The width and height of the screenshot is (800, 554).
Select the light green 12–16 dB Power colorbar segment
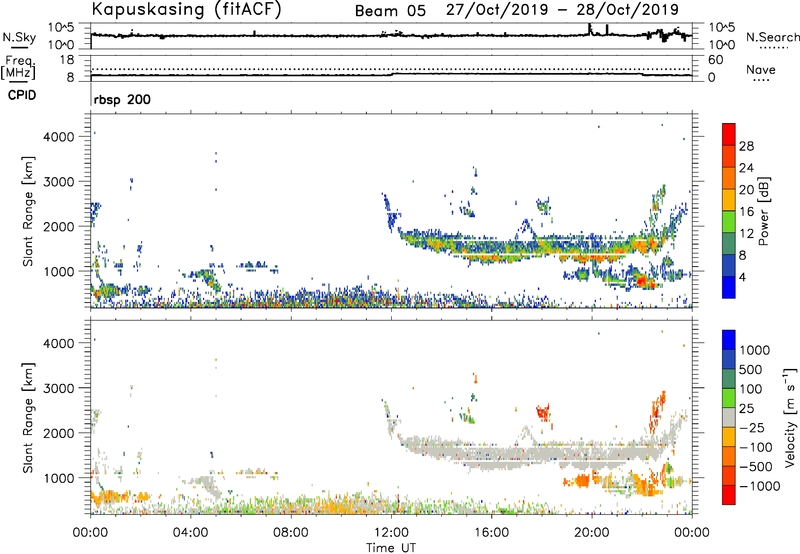[x=729, y=221]
